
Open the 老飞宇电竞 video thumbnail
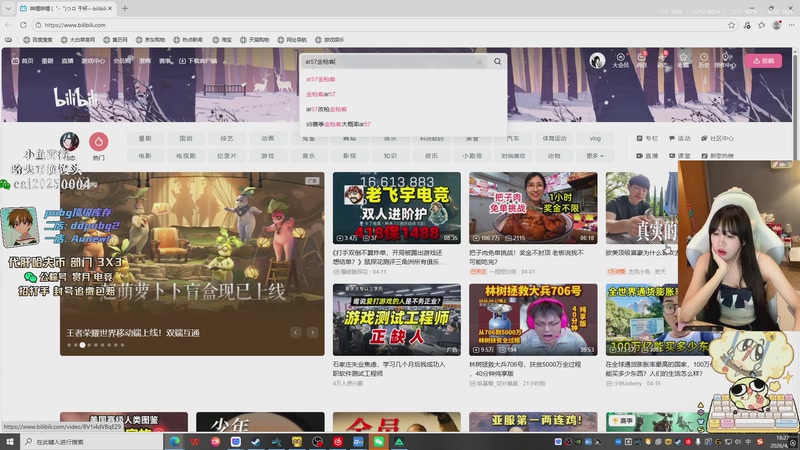point(396,208)
